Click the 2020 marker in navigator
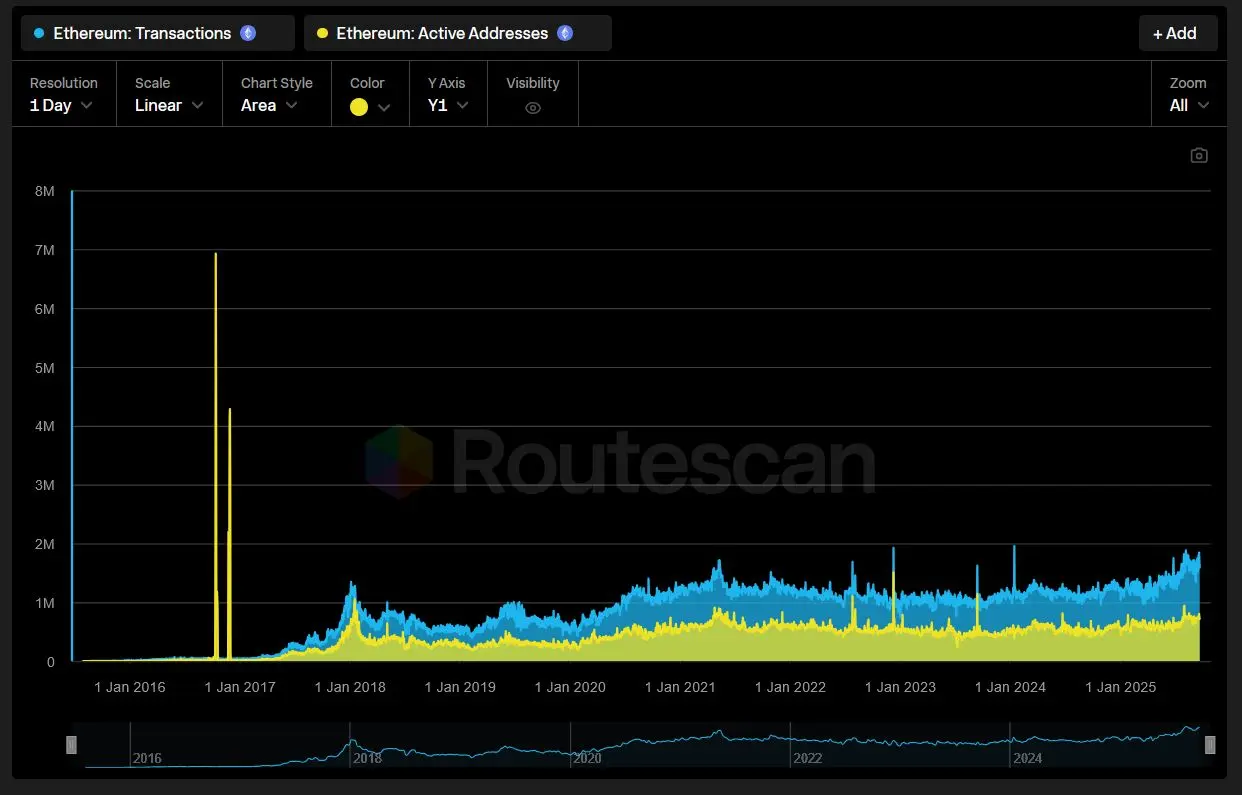 point(587,758)
